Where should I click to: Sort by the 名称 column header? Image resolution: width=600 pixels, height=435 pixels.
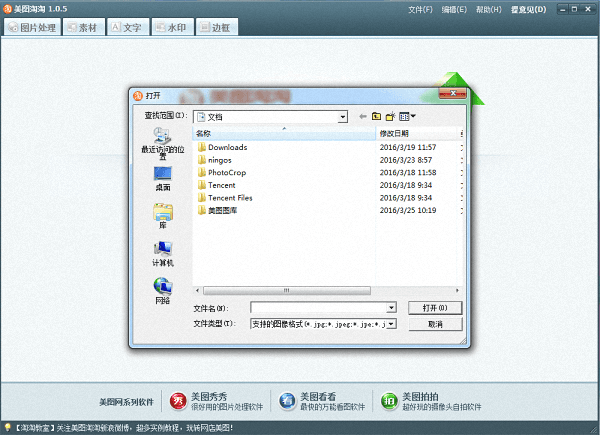(284, 133)
